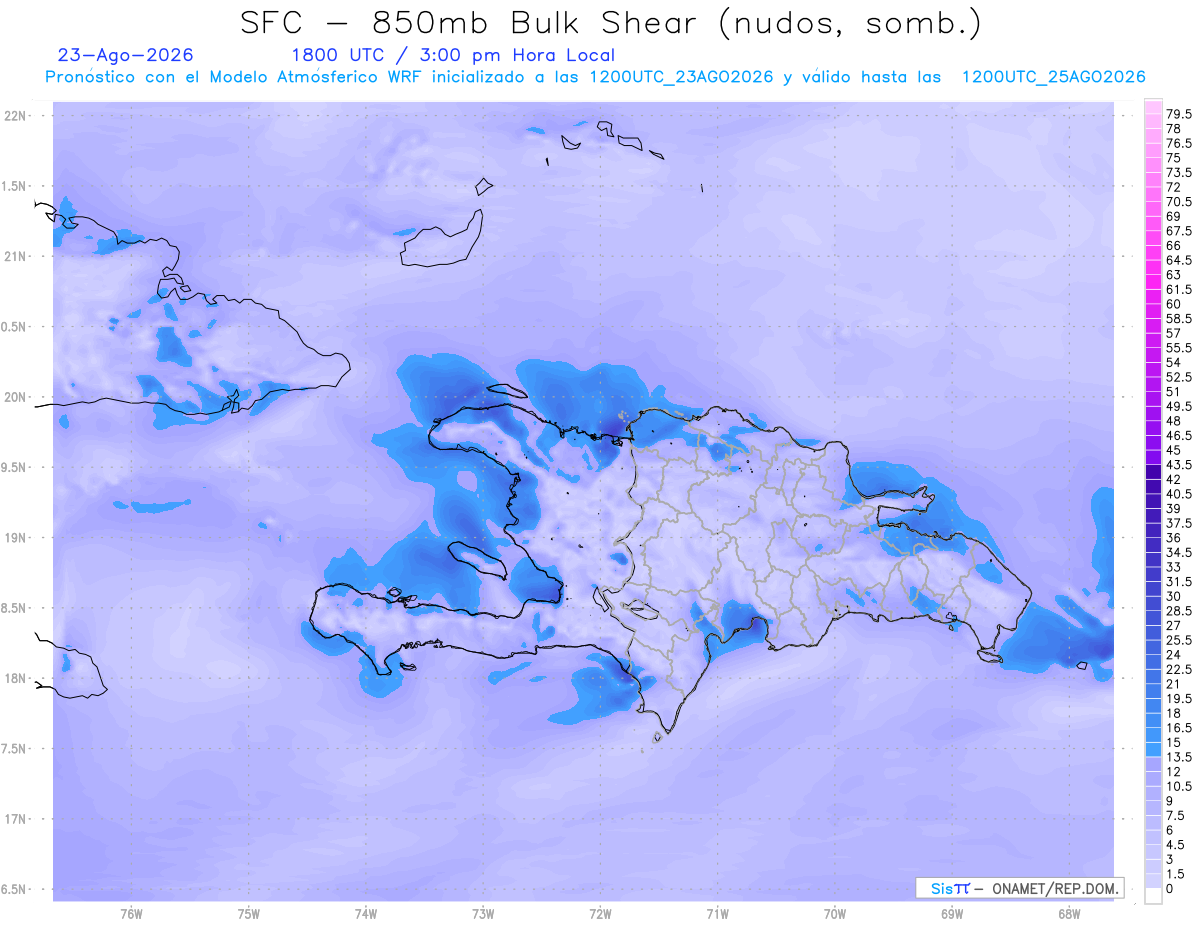Click the "0" colorbar value at bottom
Image resolution: width=1200 pixels, height=927 pixels.
[1170, 888]
